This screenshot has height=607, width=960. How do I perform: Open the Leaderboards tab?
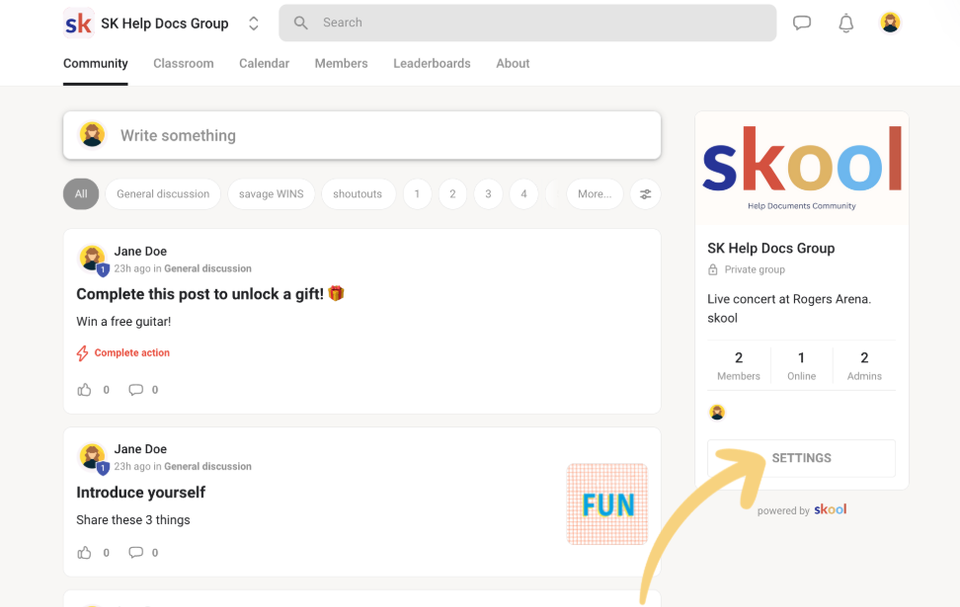pos(432,64)
